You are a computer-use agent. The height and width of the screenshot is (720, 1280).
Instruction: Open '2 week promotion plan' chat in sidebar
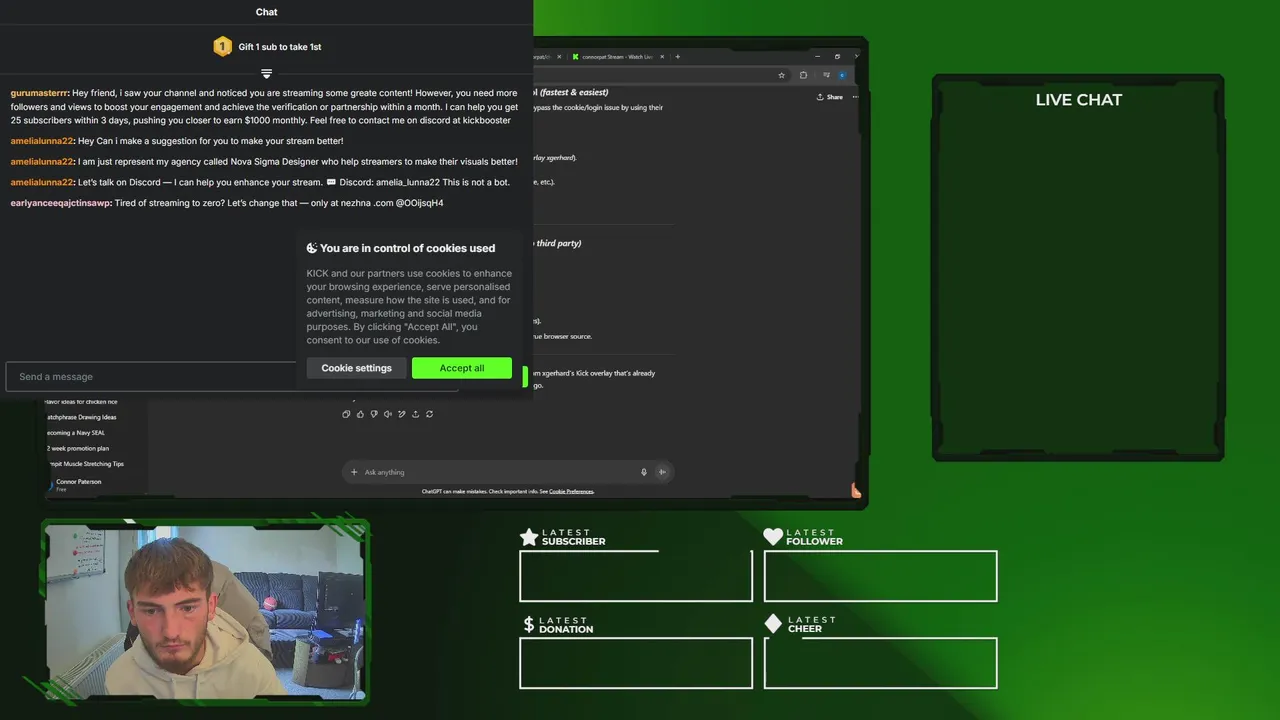pos(78,448)
